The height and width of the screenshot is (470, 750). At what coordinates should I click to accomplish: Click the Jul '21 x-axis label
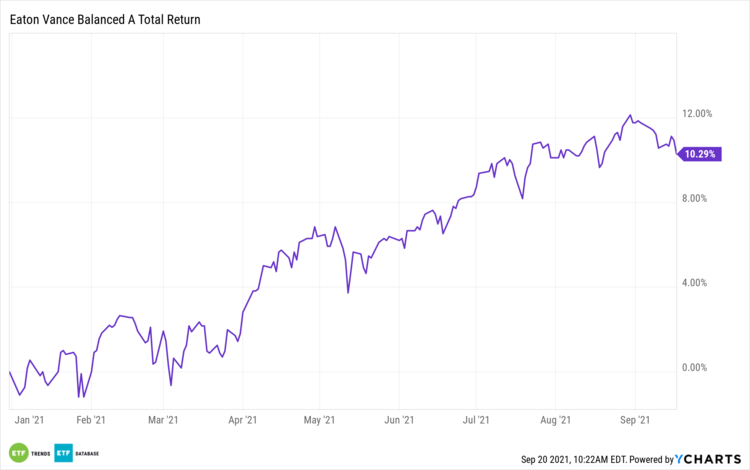(x=476, y=420)
